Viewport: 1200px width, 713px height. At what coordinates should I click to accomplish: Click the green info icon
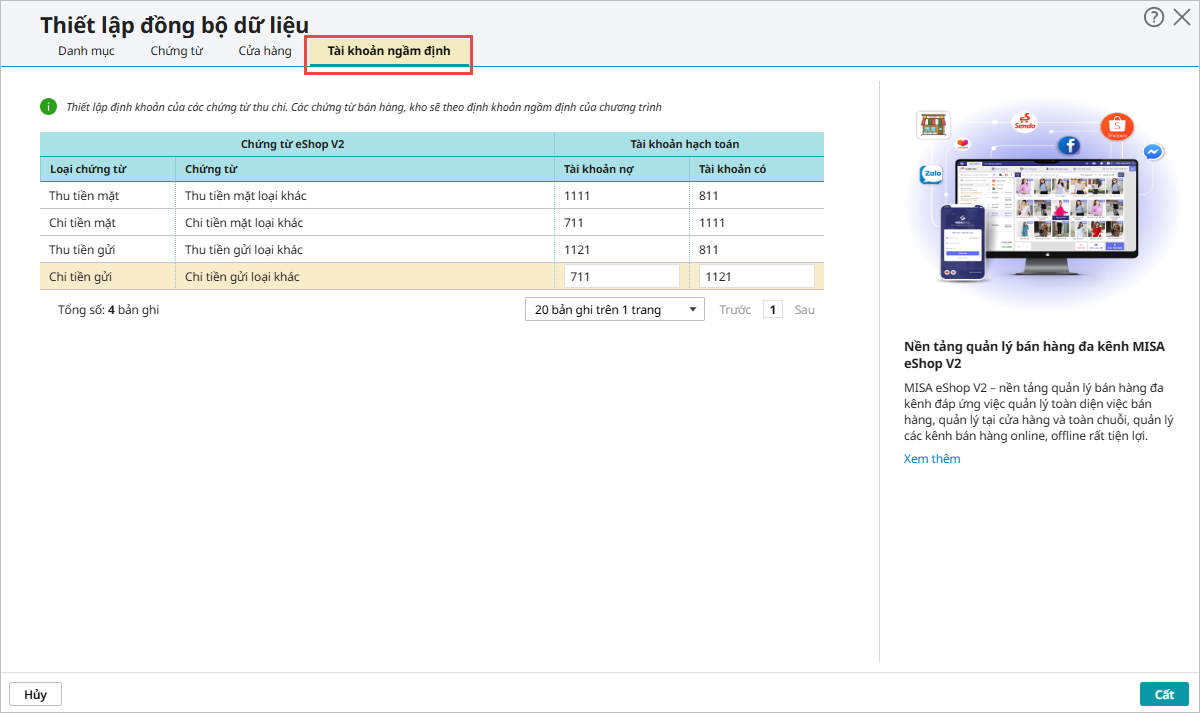coord(48,106)
